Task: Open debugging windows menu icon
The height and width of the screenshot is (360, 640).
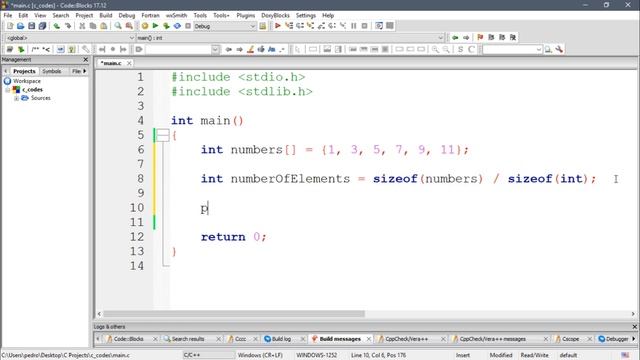Action: pyautogui.click(x=379, y=26)
